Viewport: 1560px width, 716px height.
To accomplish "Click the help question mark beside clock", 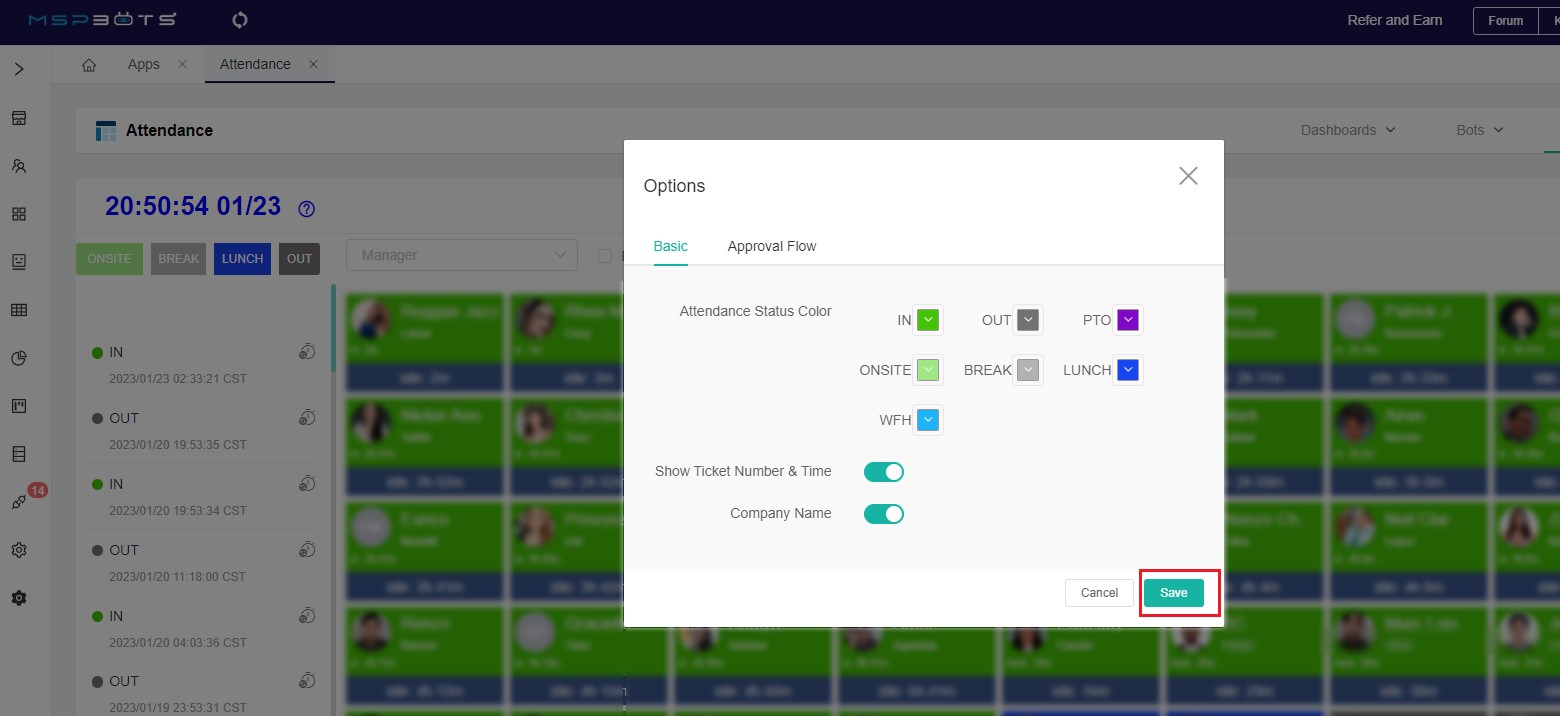I will (x=307, y=209).
